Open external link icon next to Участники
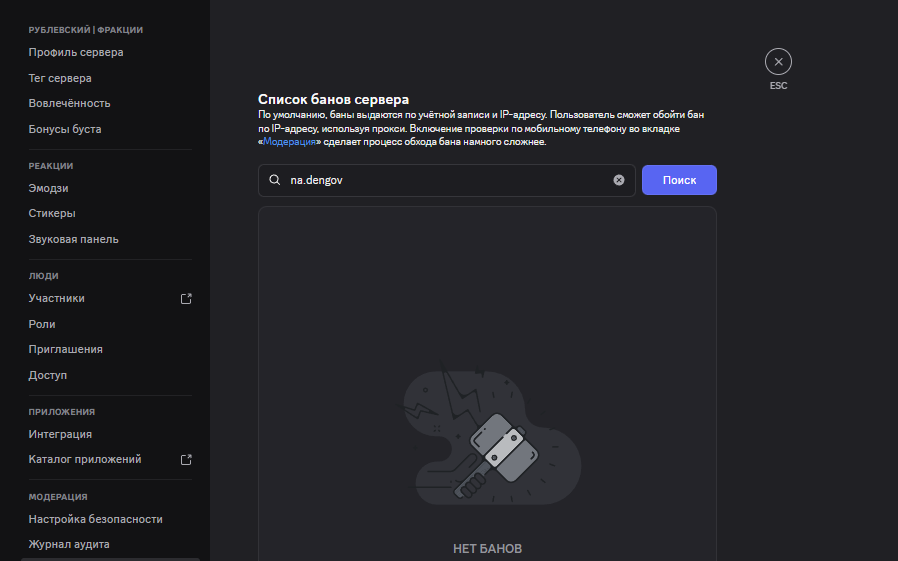Image resolution: width=898 pixels, height=561 pixels. tap(185, 298)
